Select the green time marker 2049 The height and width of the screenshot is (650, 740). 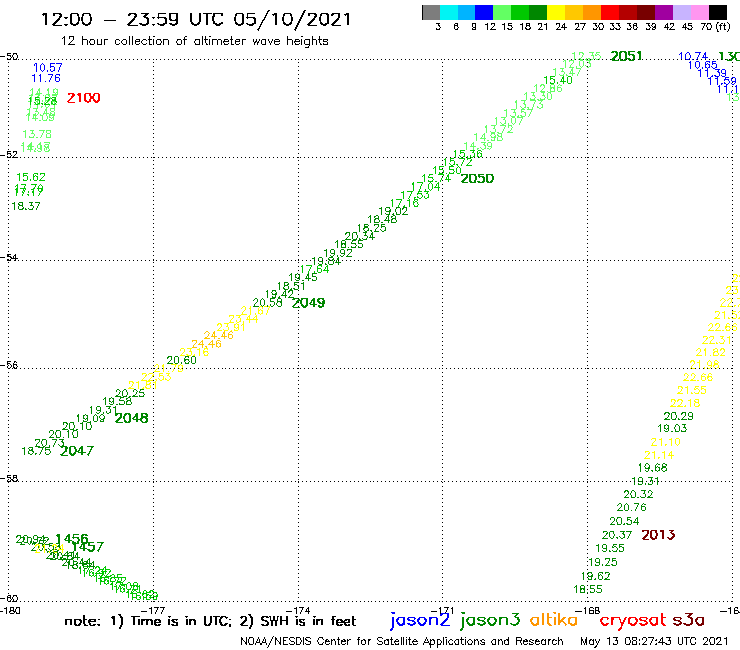point(308,303)
